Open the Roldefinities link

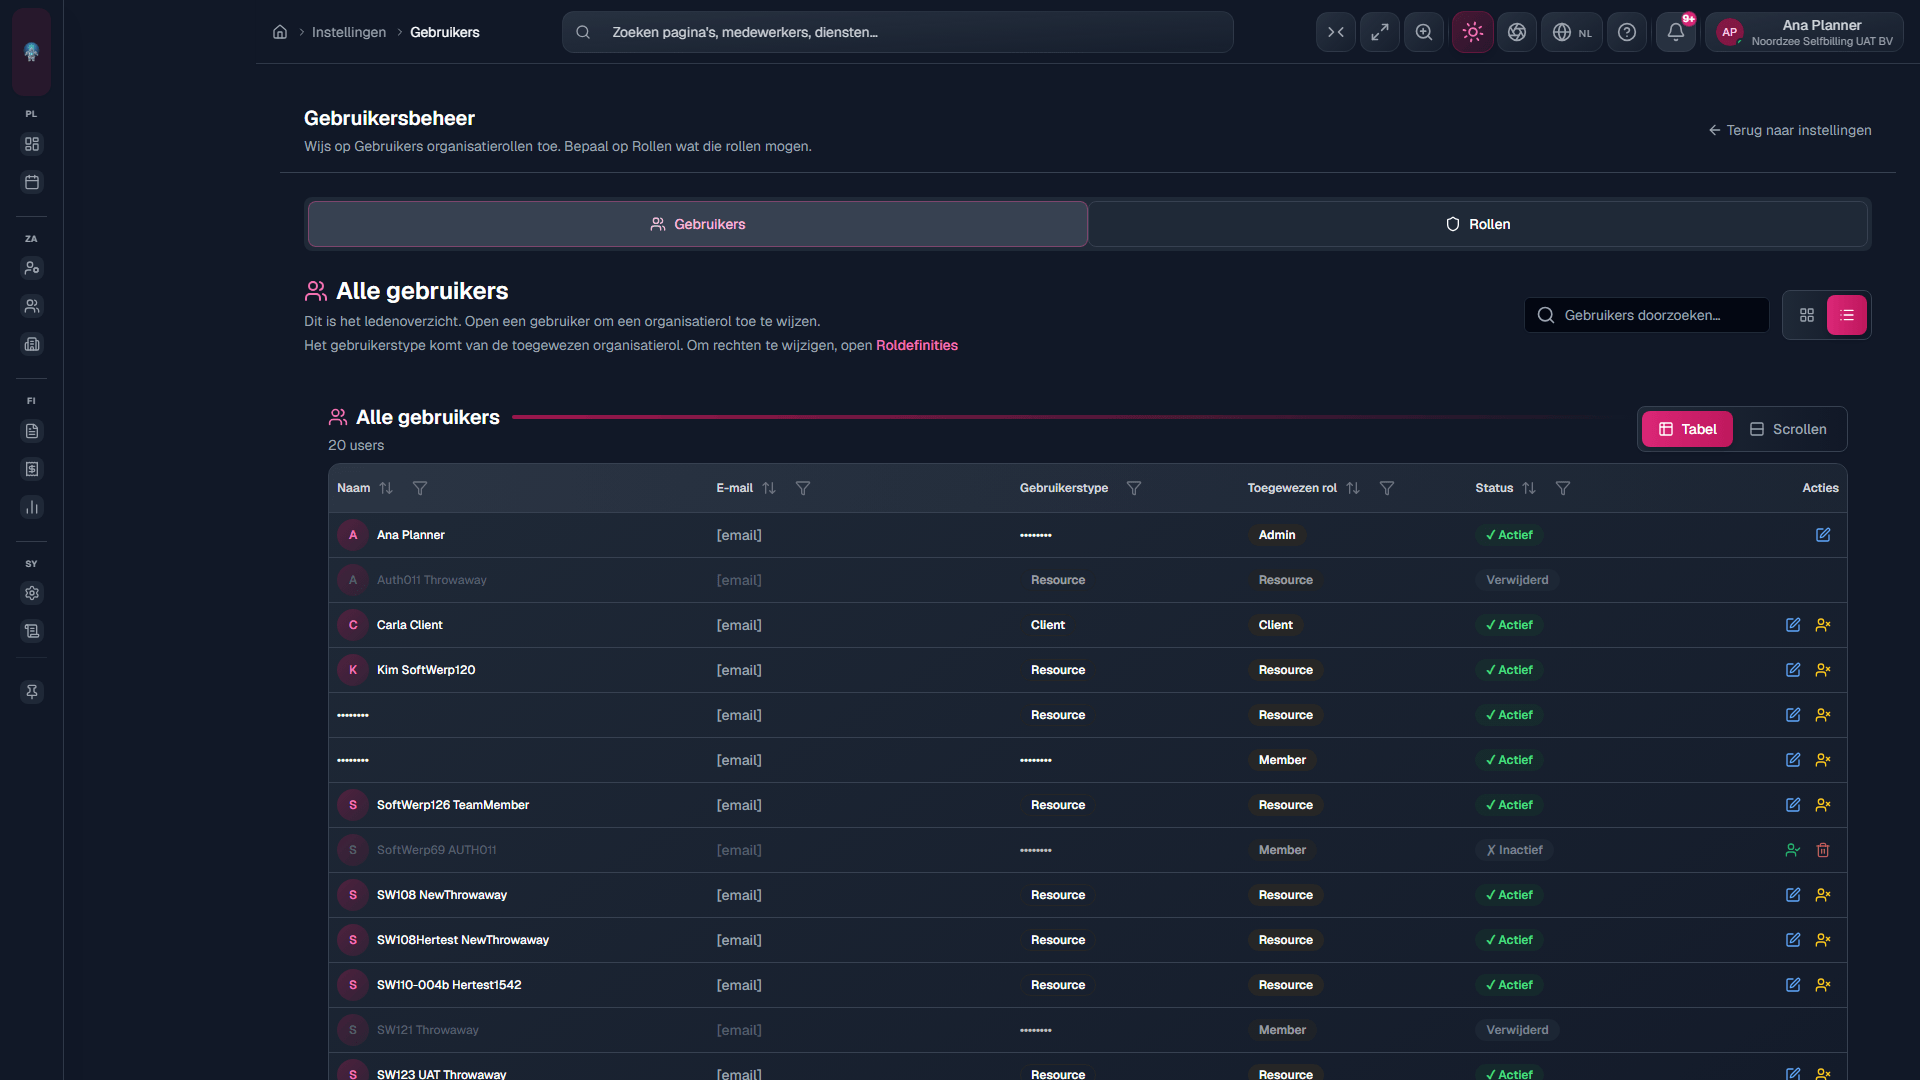point(917,345)
